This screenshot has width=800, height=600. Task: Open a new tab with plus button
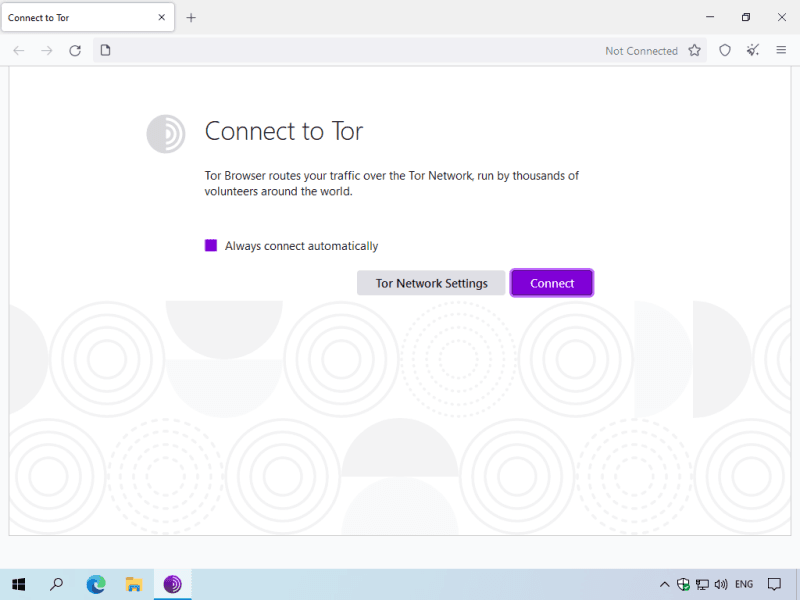click(x=191, y=18)
